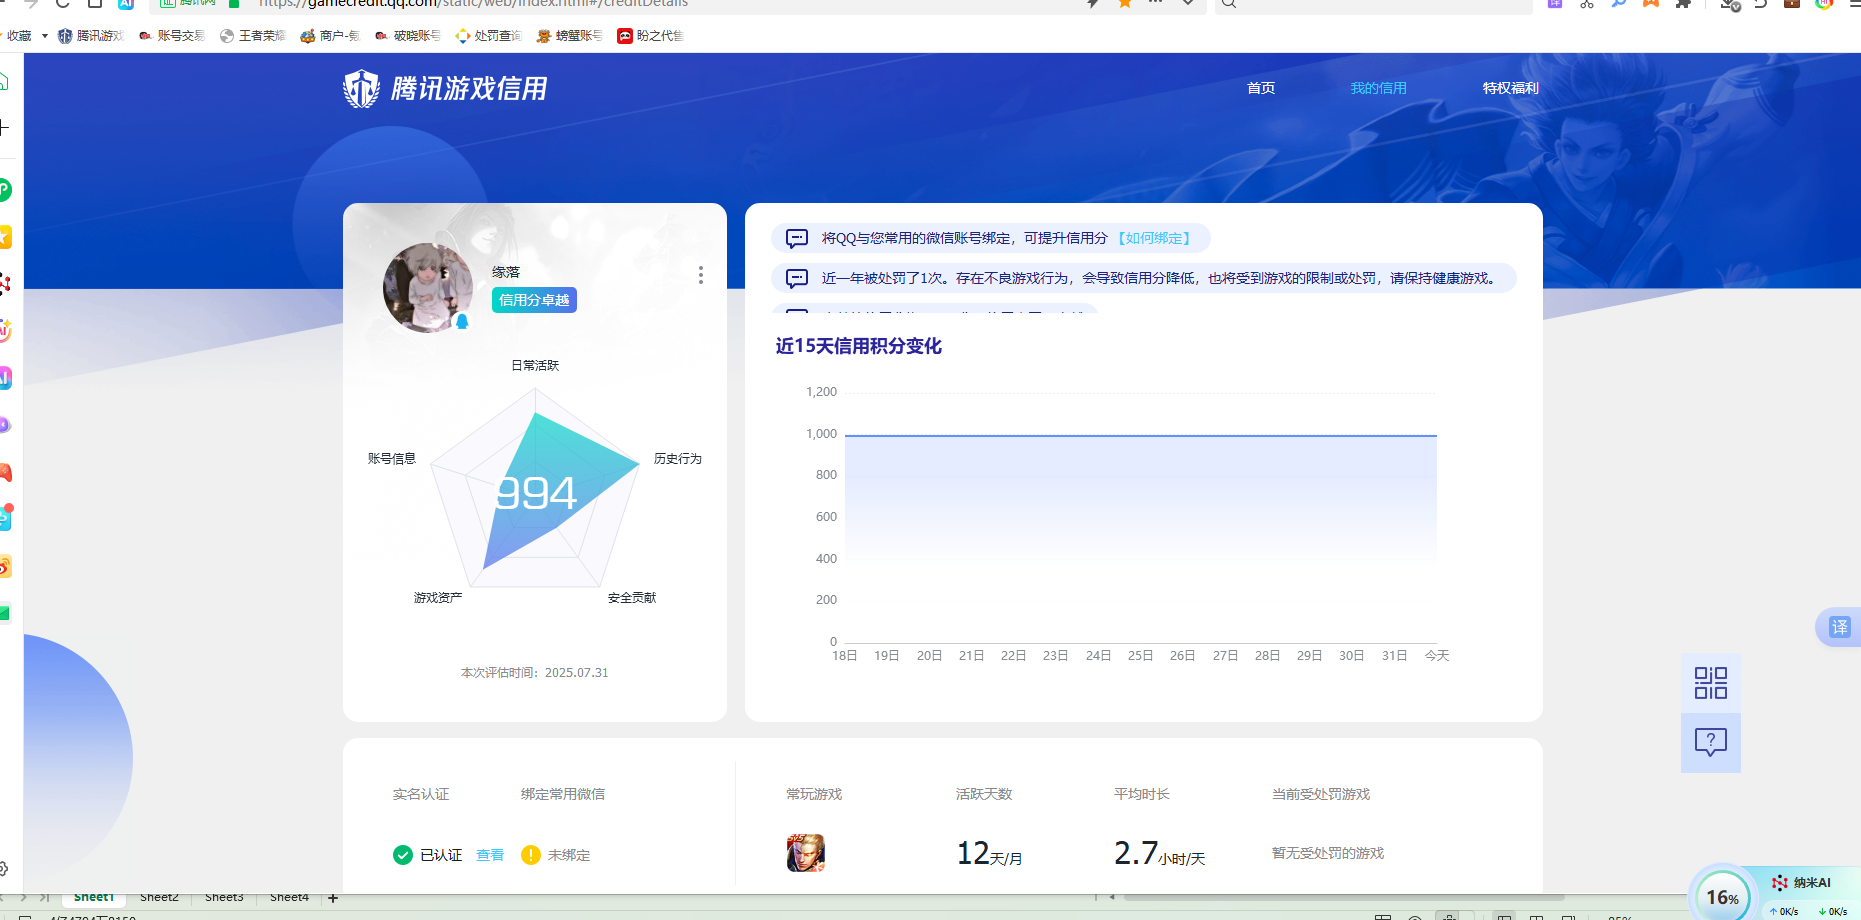Open the 账号交易 bookmark
The height and width of the screenshot is (920, 1861).
[x=172, y=36]
